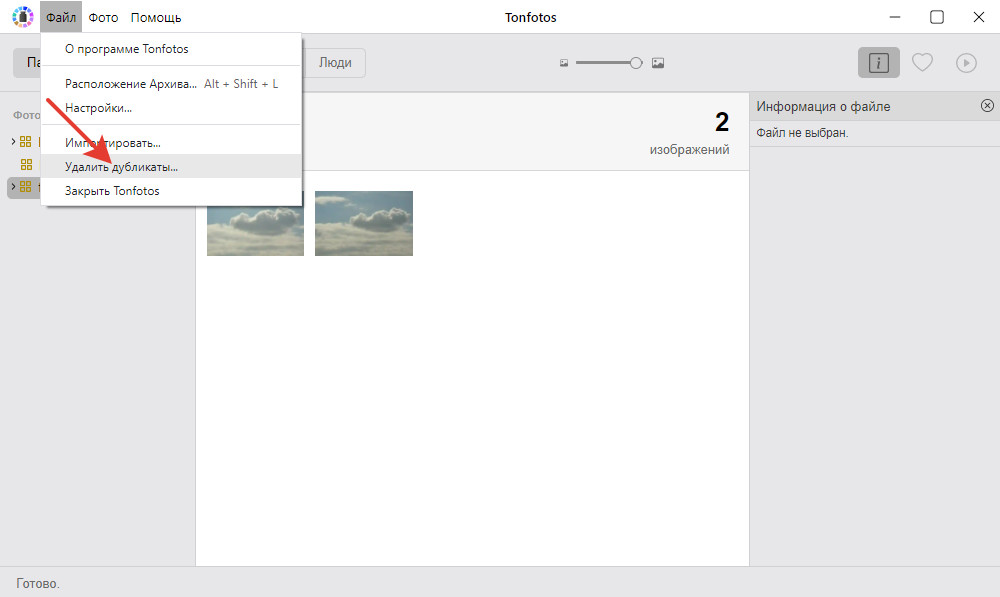Select the highlighted third folder icon

[26, 186]
